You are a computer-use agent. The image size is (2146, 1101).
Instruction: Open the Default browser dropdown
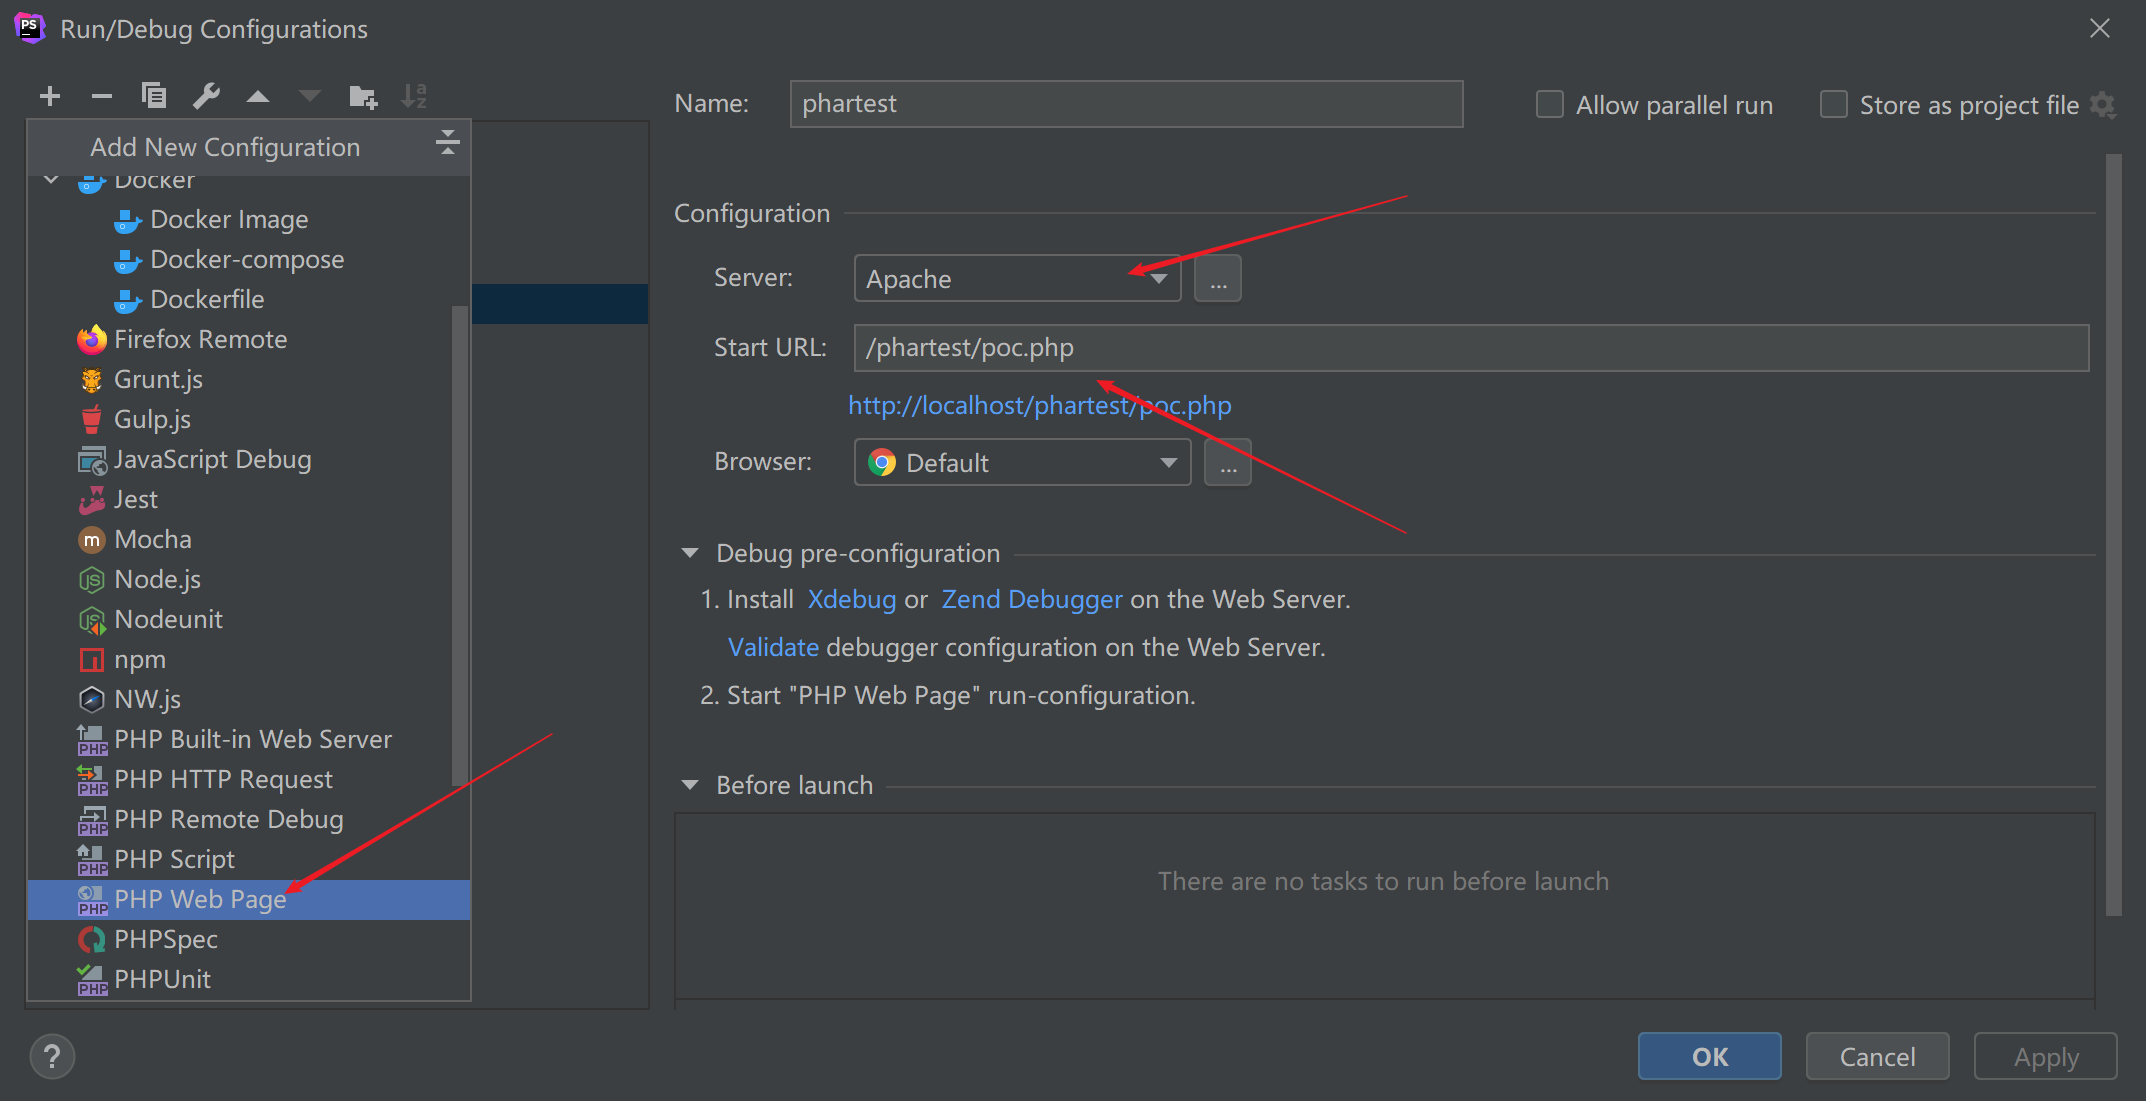point(1022,462)
